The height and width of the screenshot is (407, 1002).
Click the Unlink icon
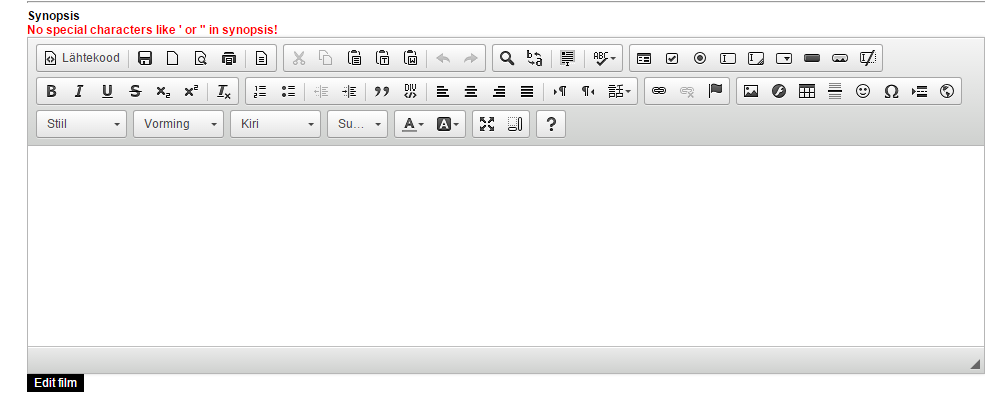pyautogui.click(x=687, y=91)
